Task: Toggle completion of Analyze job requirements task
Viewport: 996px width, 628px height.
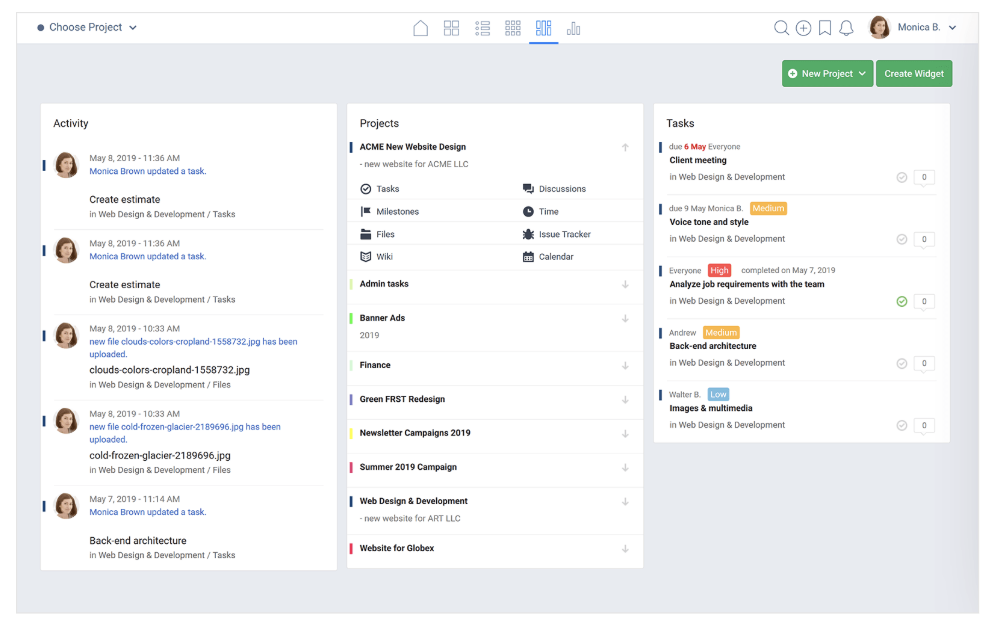Action: click(x=901, y=301)
